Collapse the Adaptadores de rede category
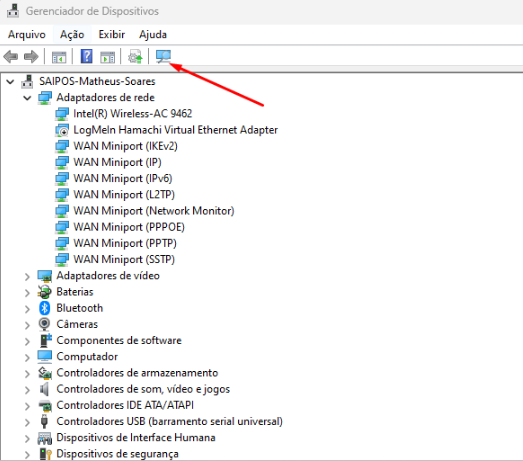The height and width of the screenshot is (461, 523). coord(27,98)
